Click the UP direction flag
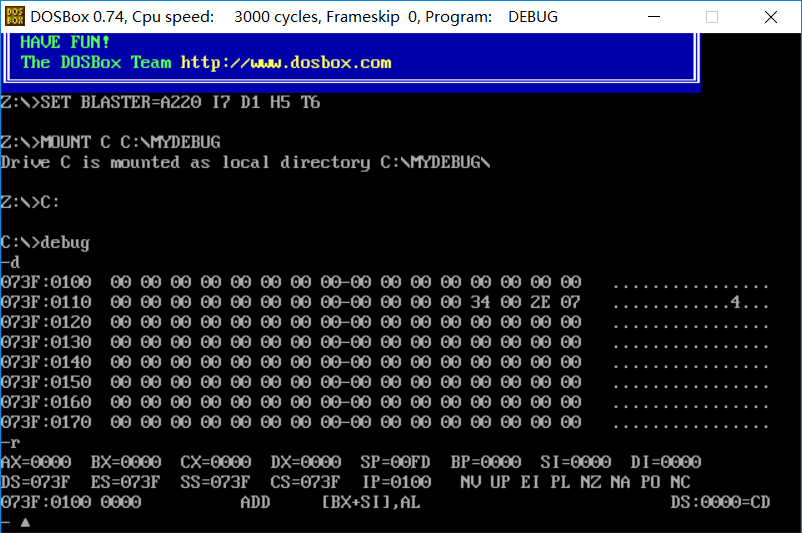This screenshot has width=802, height=533. pyautogui.click(x=501, y=482)
